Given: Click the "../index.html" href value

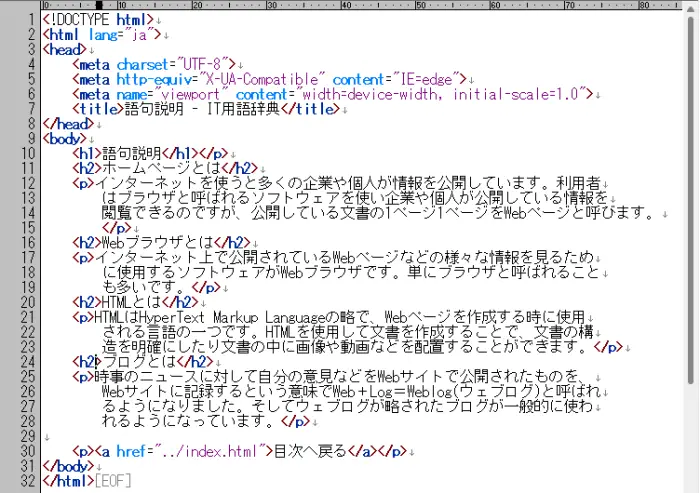Looking at the screenshot, I should tap(212, 450).
